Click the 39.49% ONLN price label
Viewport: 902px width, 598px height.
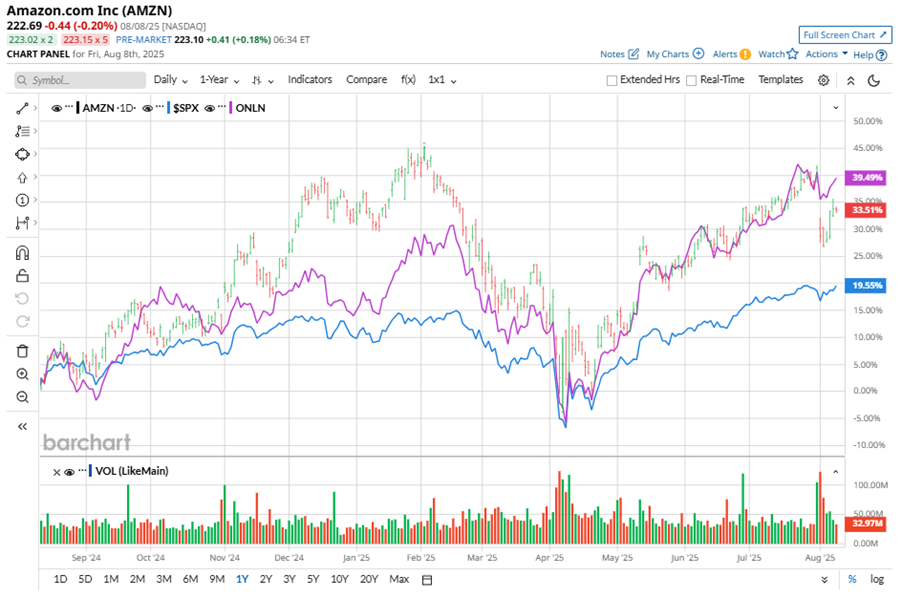click(865, 178)
